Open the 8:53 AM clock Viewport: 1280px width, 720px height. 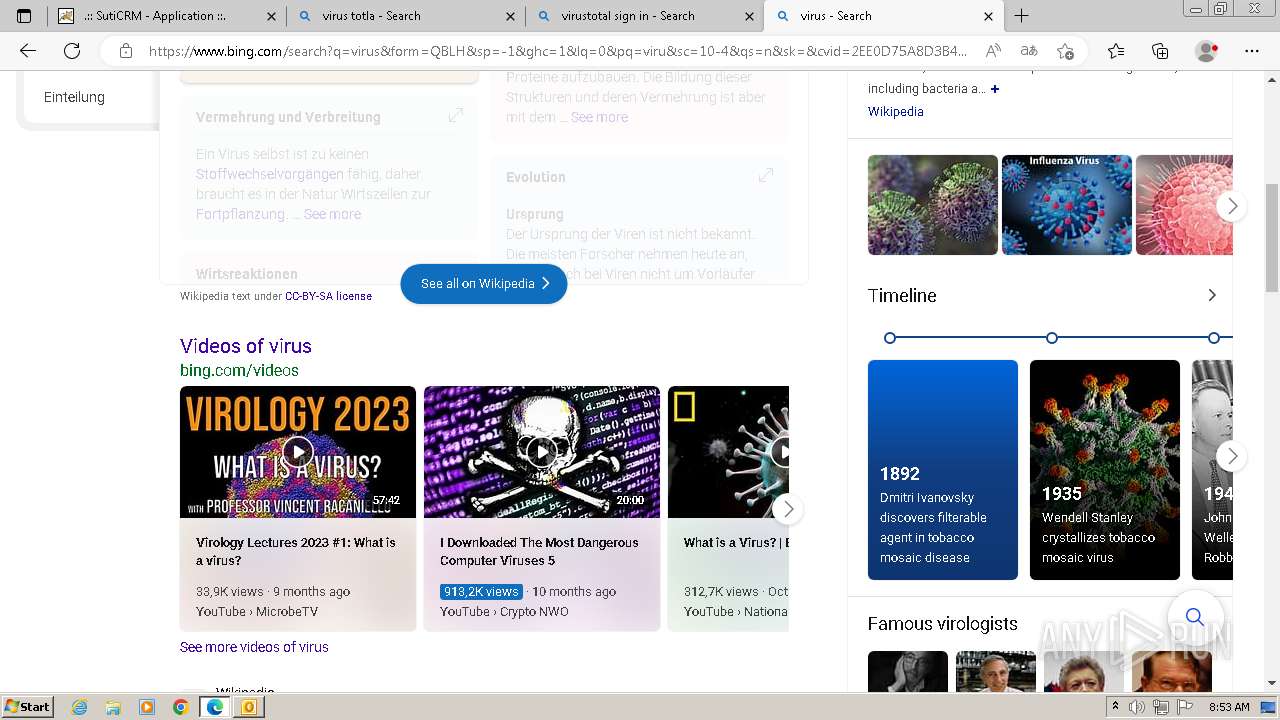pos(1229,707)
